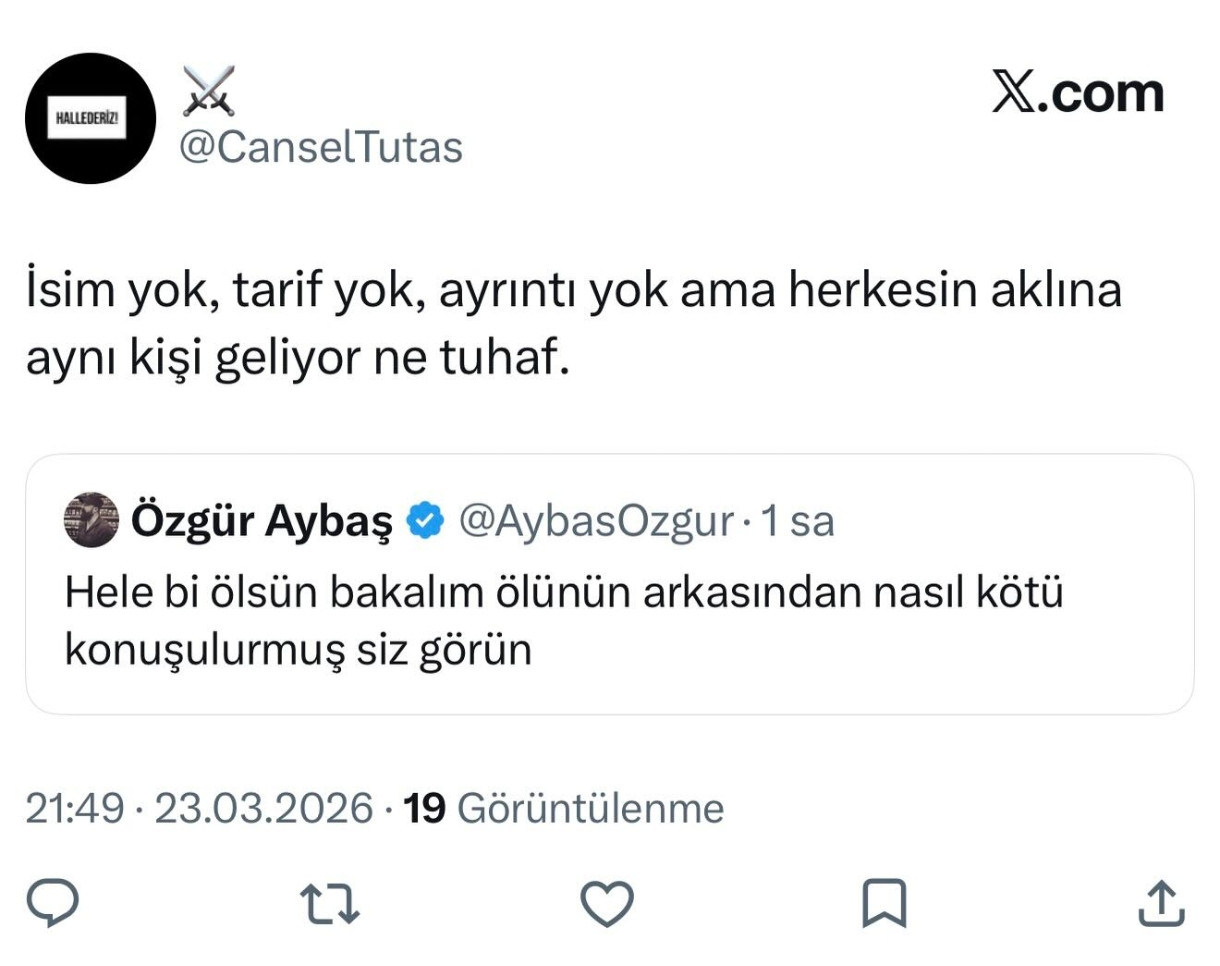Click the crossed swords emoji display name
1220x966 pixels.
click(209, 91)
